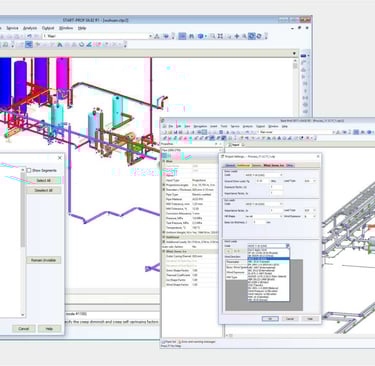The height and width of the screenshot is (366, 375).
Task: Enable the Show Segments checkbox
Action: [x=29, y=170]
